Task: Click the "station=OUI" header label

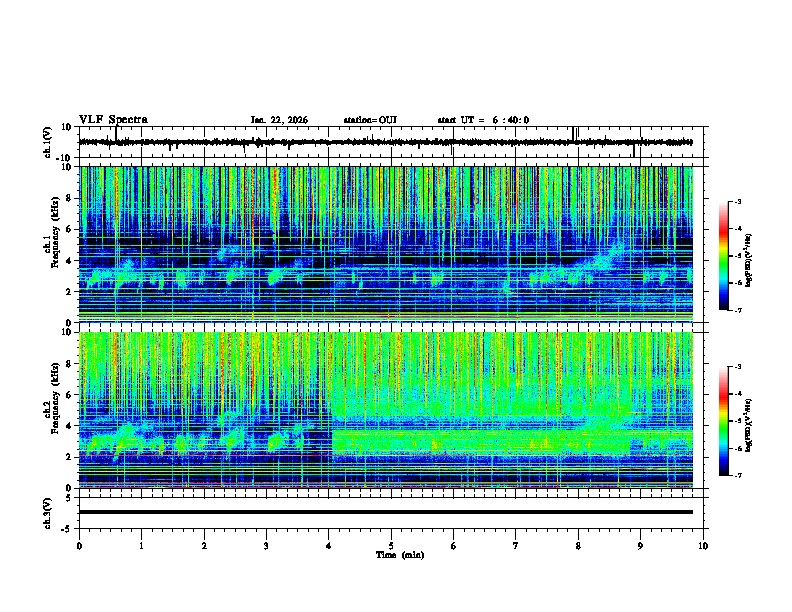Action: click(370, 120)
